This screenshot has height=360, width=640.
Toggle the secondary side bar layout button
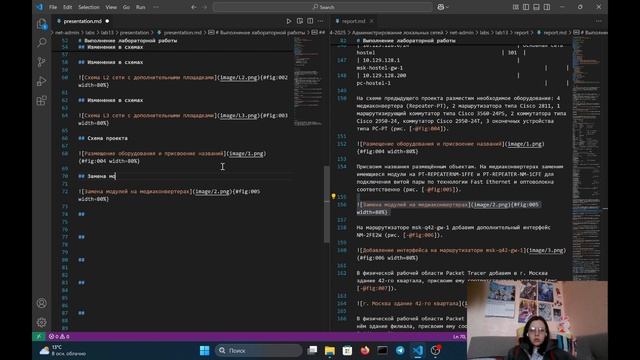pos(547,7)
